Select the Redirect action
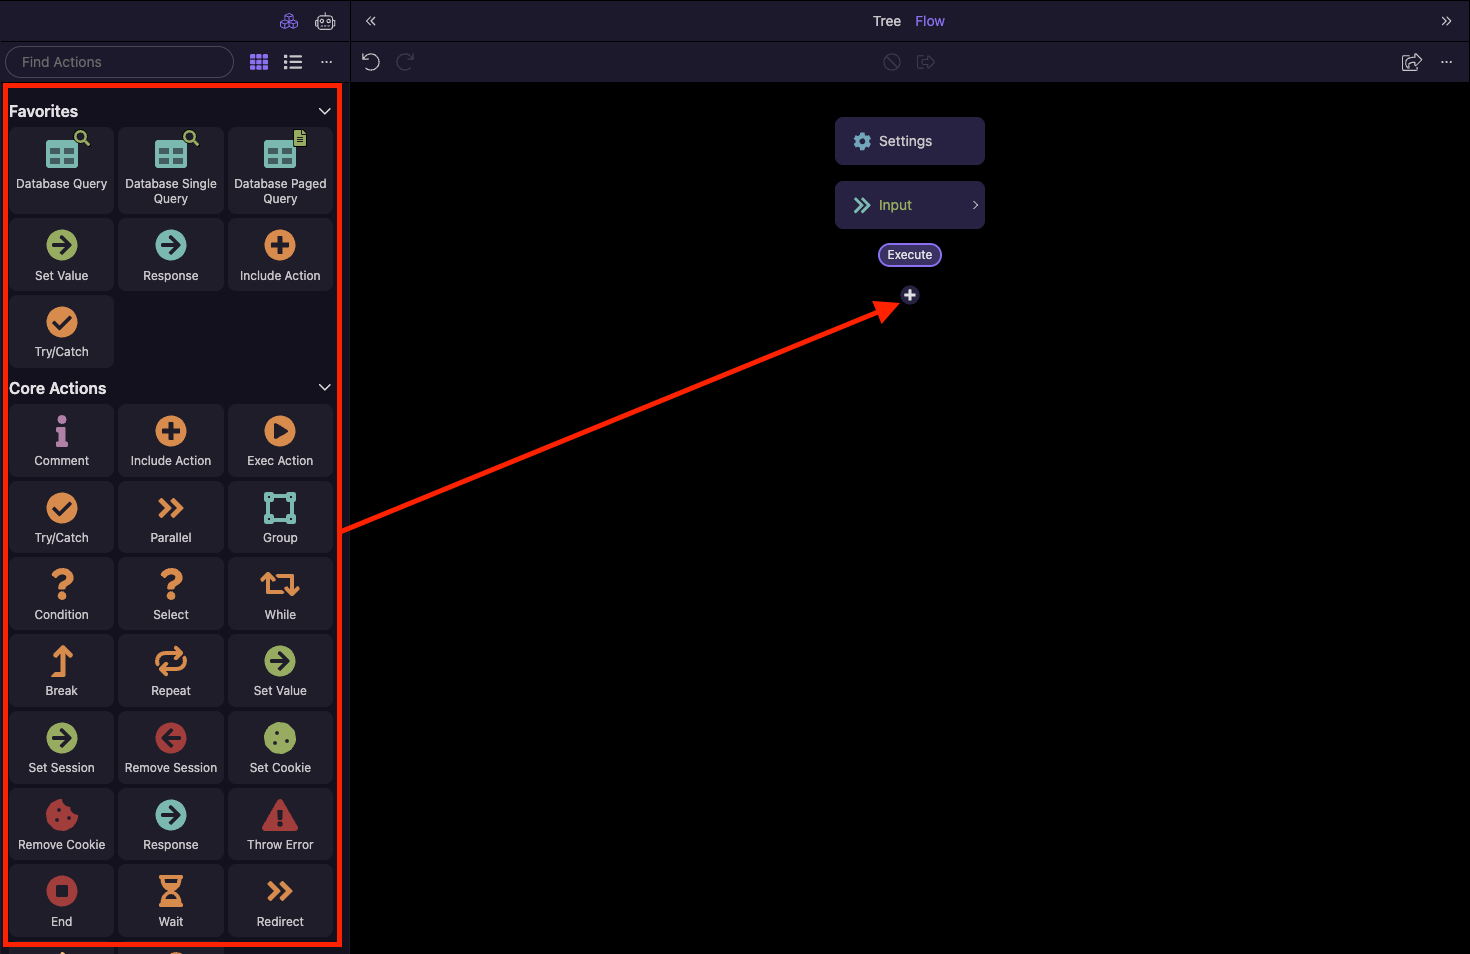This screenshot has width=1470, height=954. point(280,901)
